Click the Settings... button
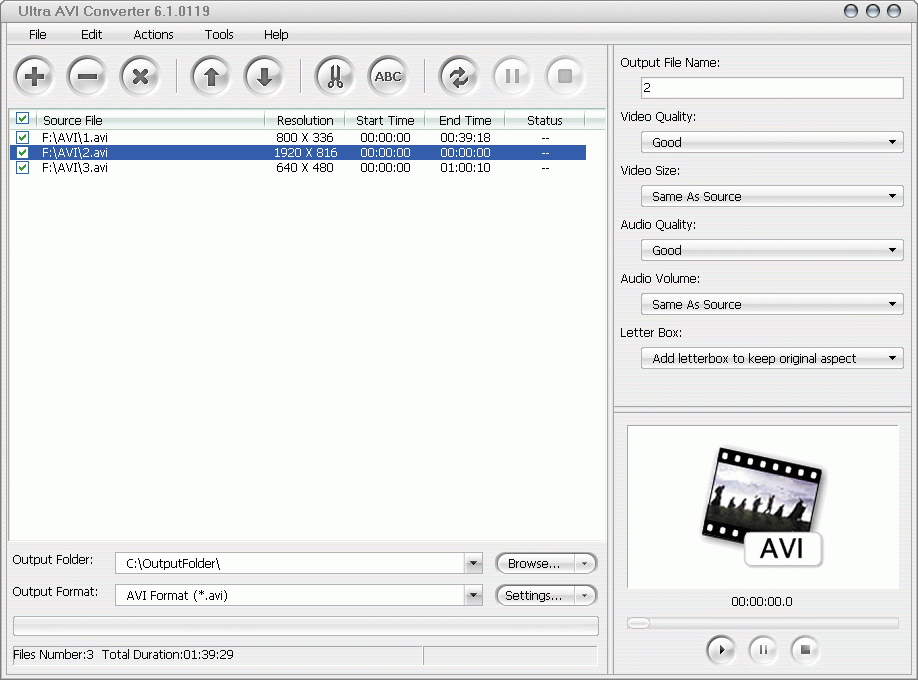Viewport: 918px width, 680px height. [535, 596]
